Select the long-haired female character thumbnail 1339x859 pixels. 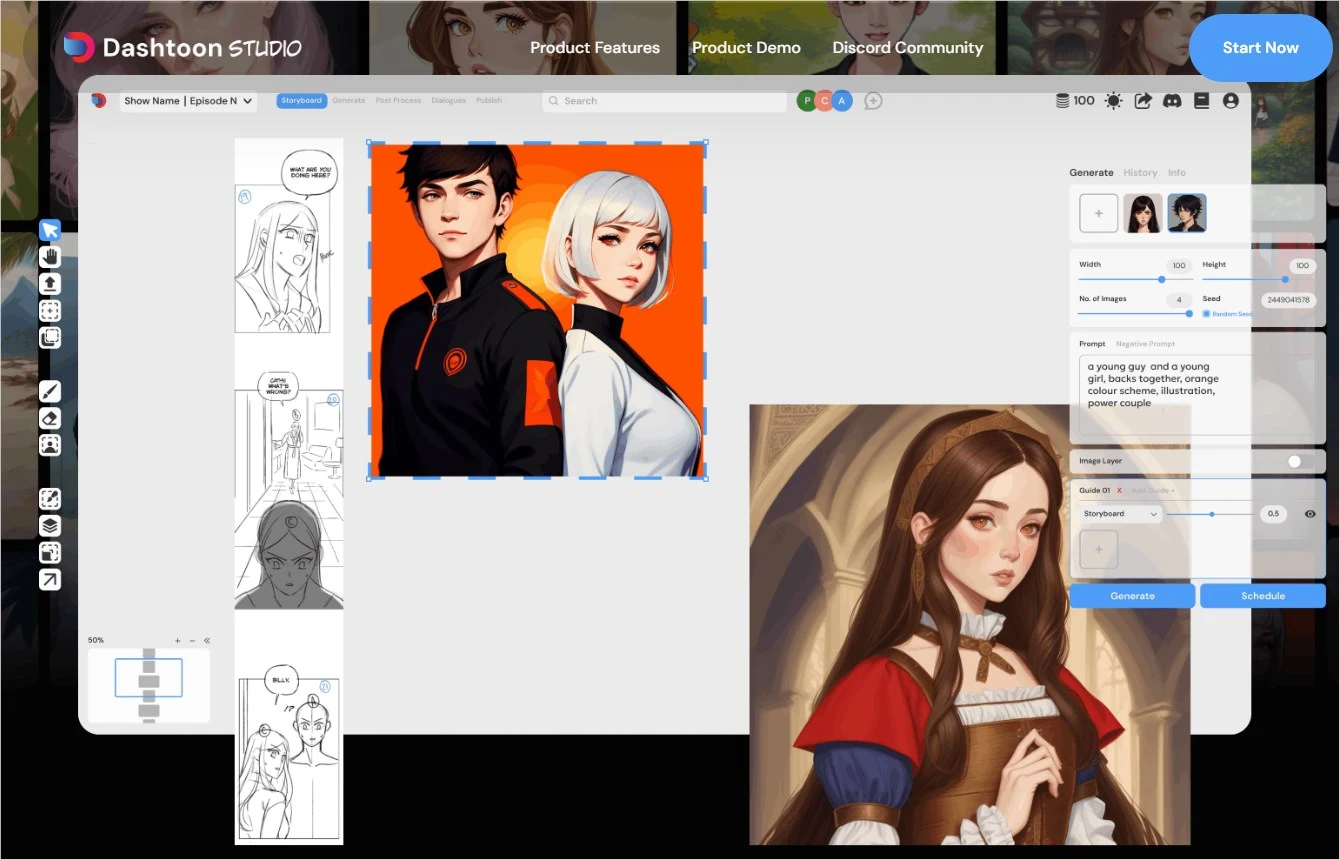click(x=1143, y=214)
